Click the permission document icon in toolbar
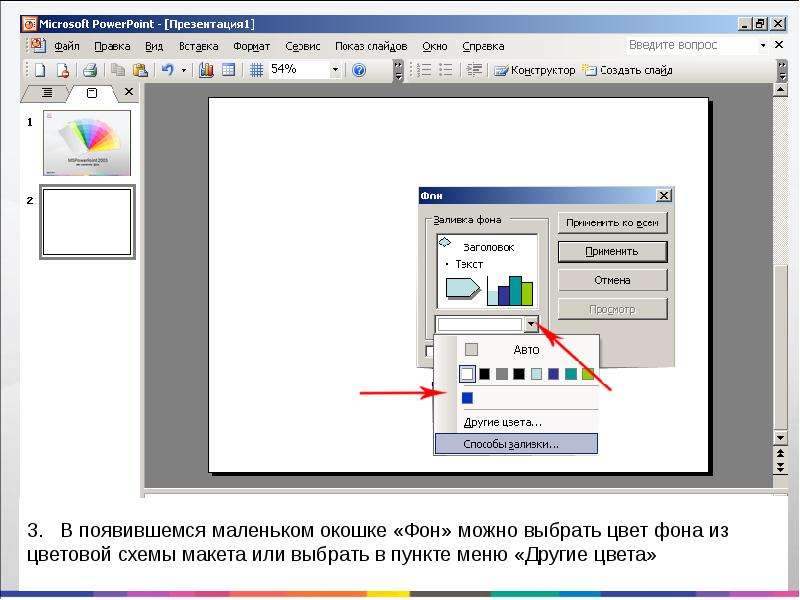 [x=62, y=70]
